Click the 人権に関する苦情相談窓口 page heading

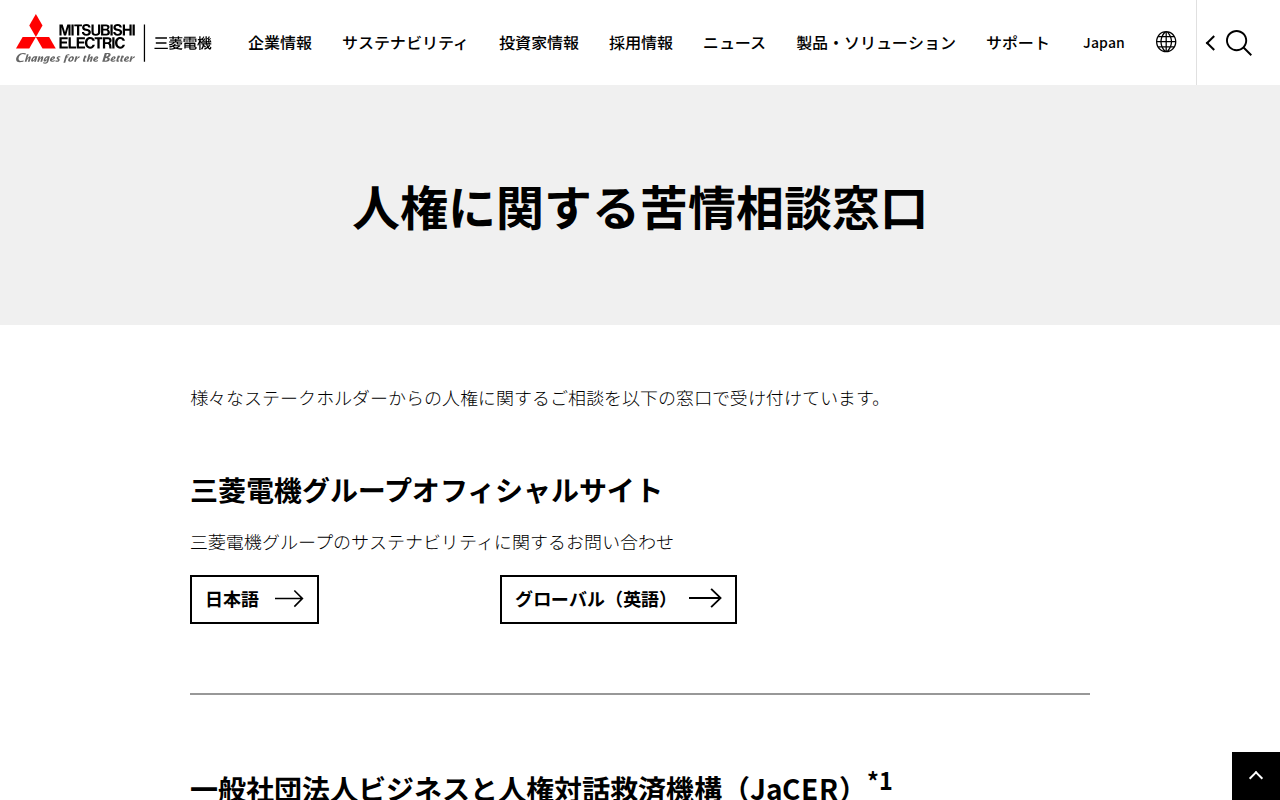640,208
